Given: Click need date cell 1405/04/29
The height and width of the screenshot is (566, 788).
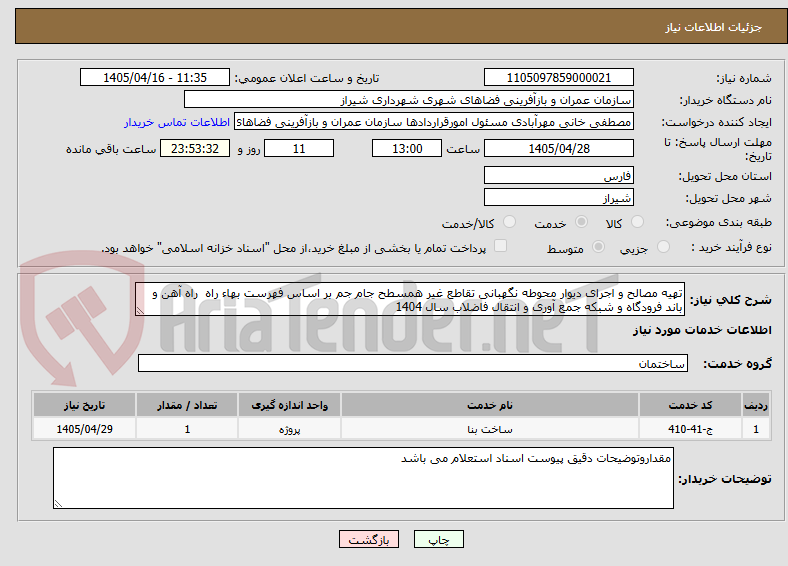Looking at the screenshot, I should point(84,429).
